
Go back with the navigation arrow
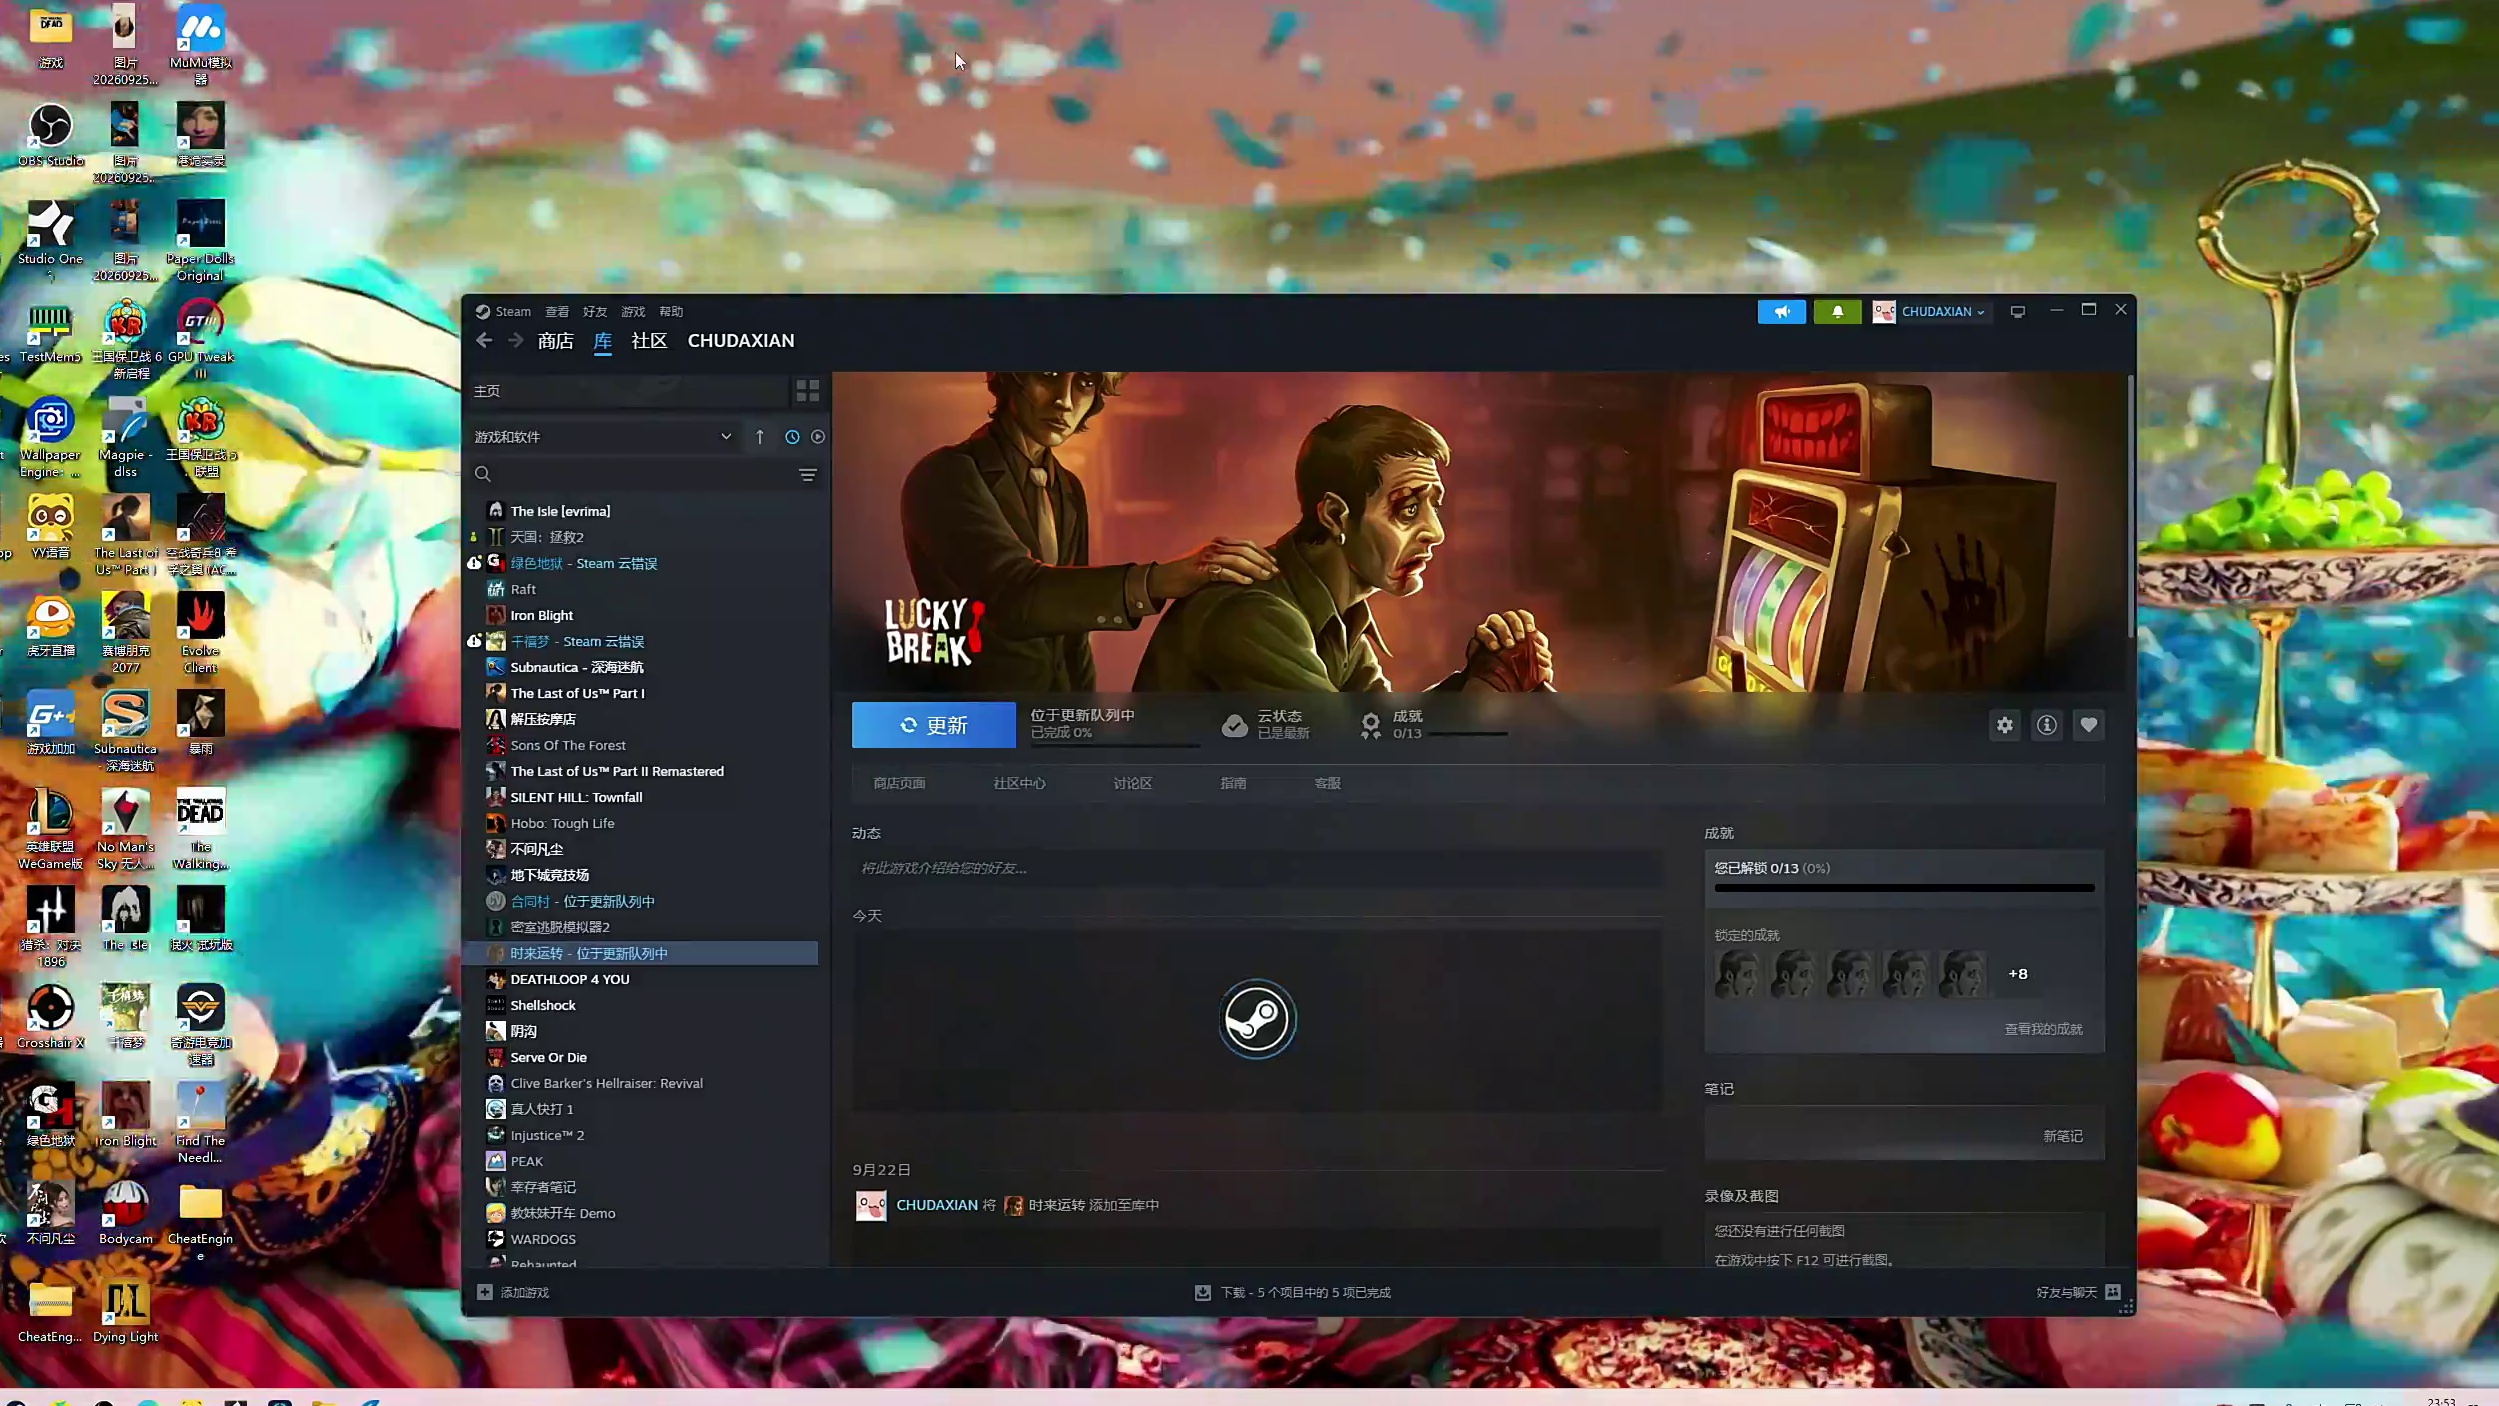pos(484,341)
